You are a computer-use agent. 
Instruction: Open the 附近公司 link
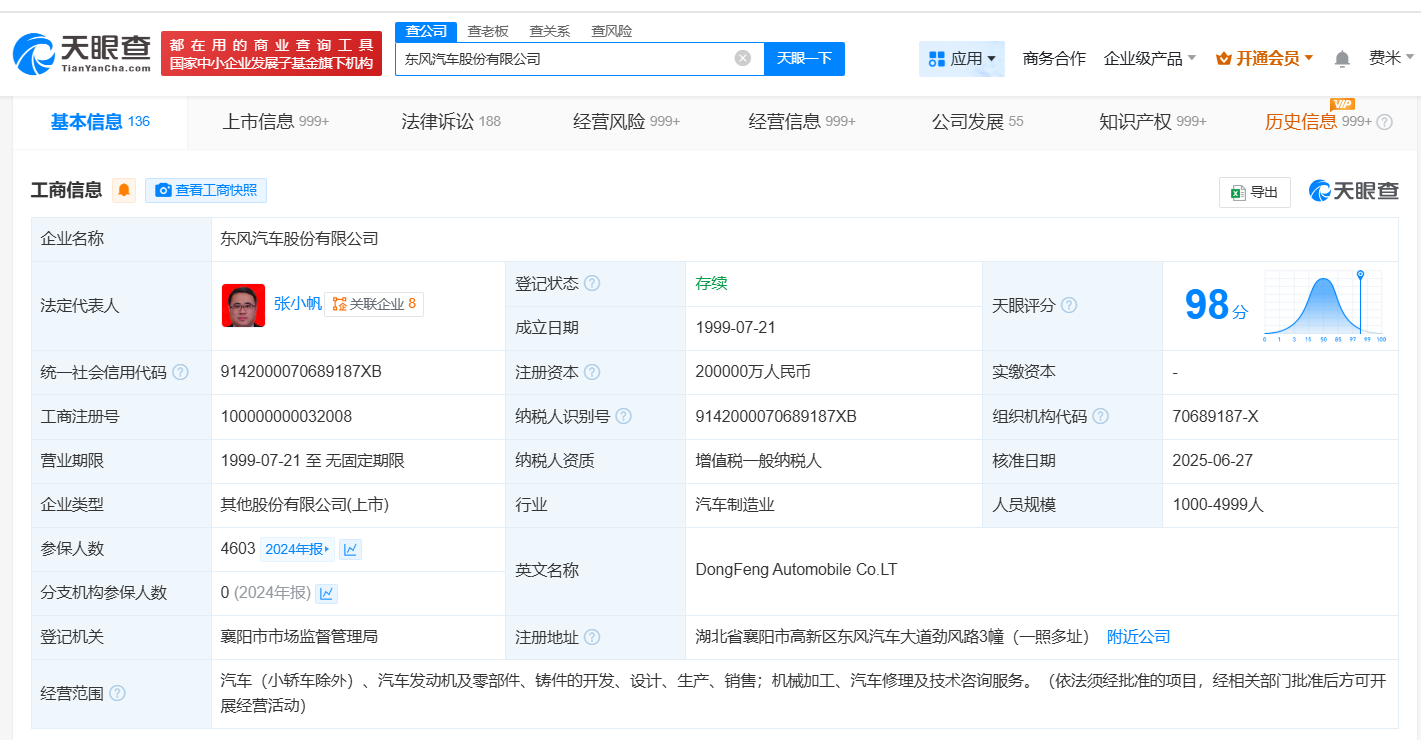(1138, 637)
